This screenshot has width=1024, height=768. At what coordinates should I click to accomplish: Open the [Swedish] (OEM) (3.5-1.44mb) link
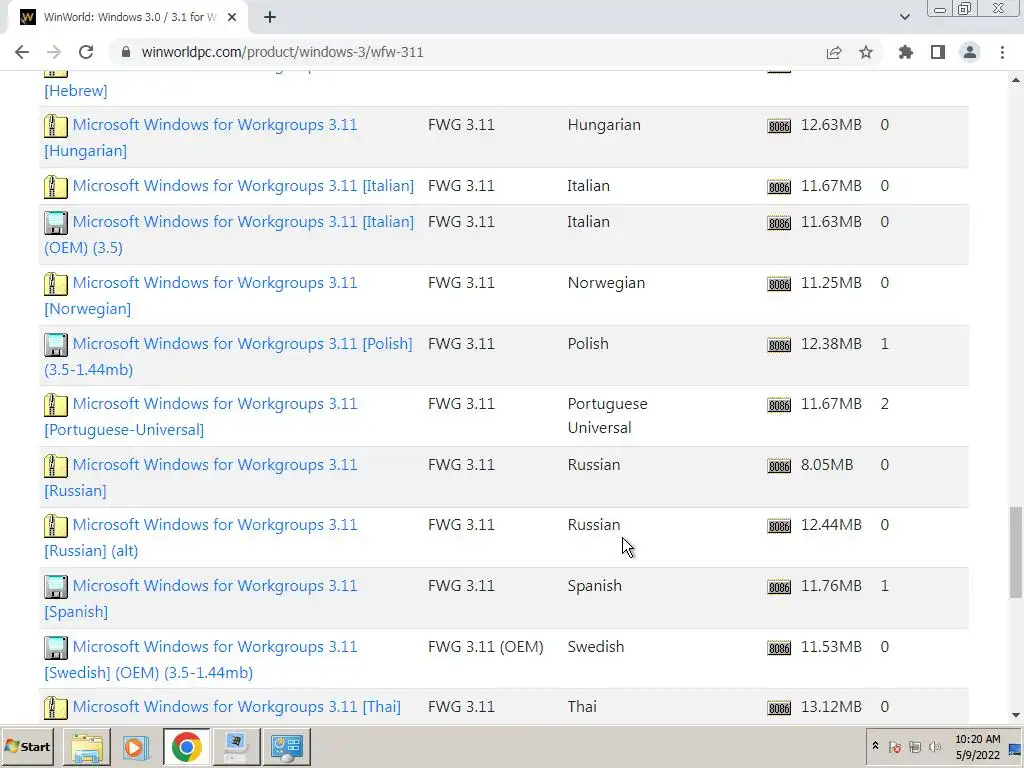tap(148, 673)
